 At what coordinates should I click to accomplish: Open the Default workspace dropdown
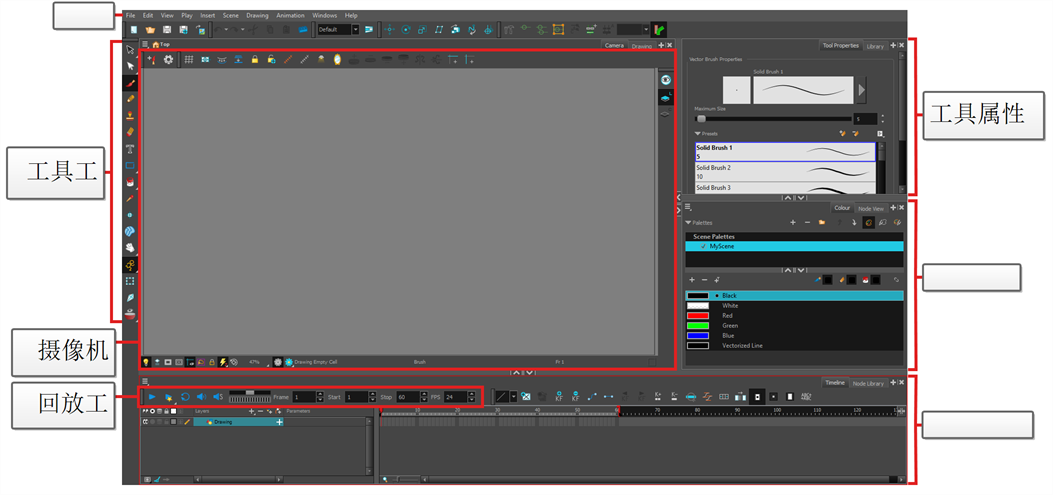[x=337, y=30]
